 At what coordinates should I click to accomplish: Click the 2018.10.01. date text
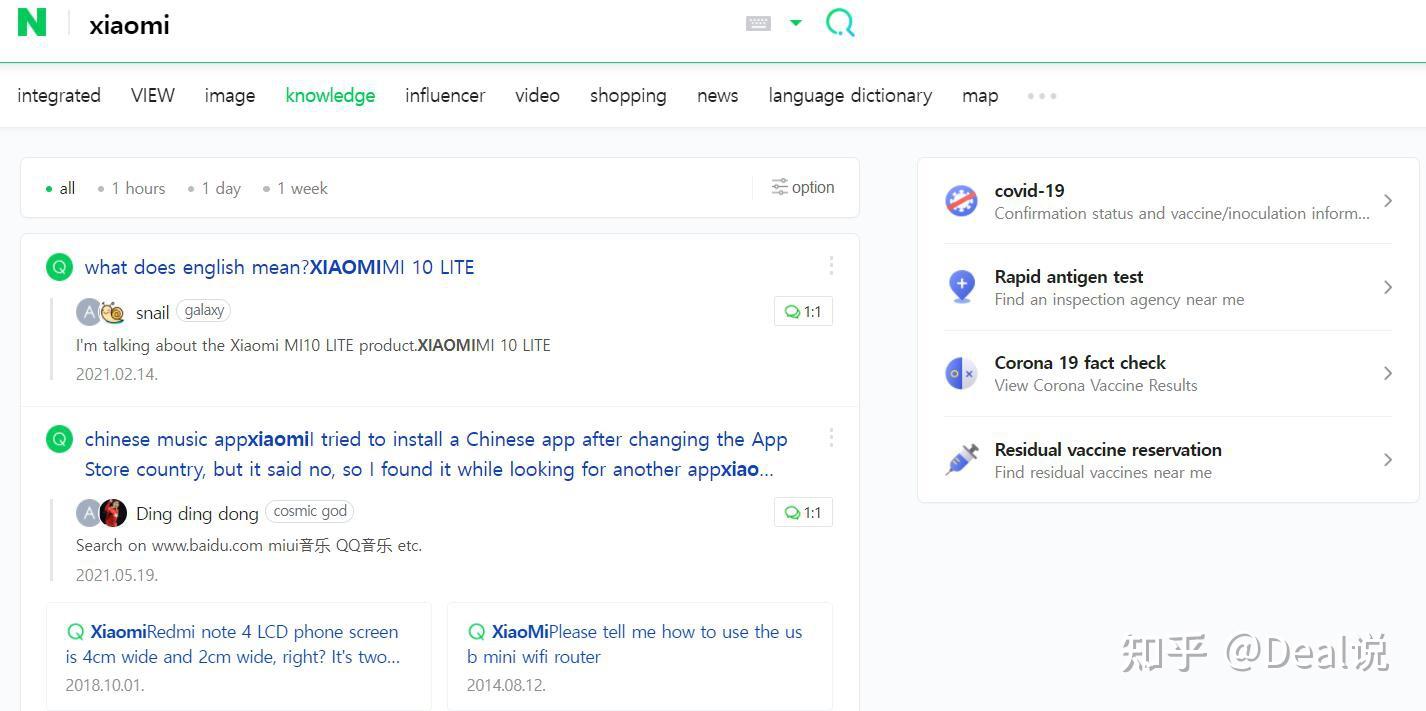[x=105, y=685]
